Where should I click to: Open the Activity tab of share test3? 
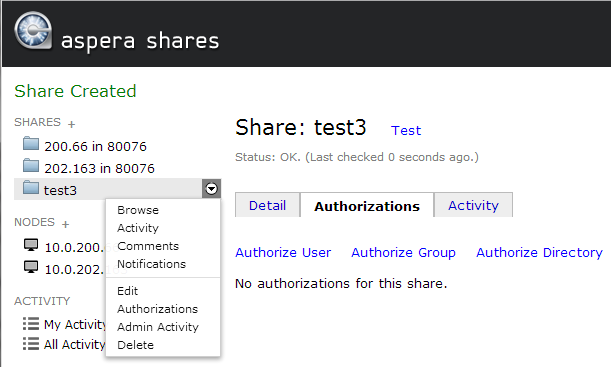click(x=473, y=205)
